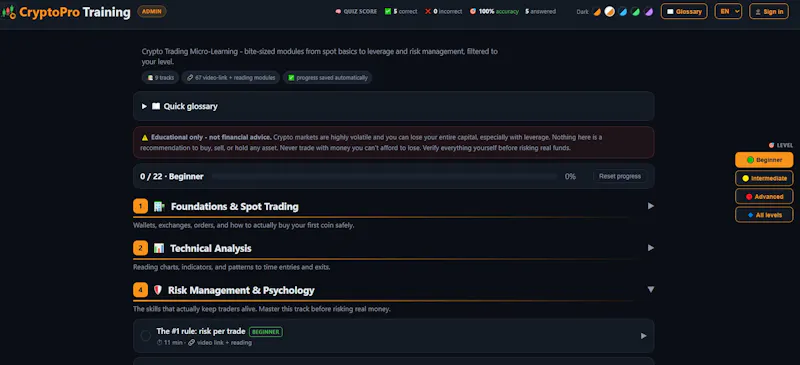This screenshot has width=800, height=365.
Task: Click the orange number 2 track badge
Action: coord(140,248)
